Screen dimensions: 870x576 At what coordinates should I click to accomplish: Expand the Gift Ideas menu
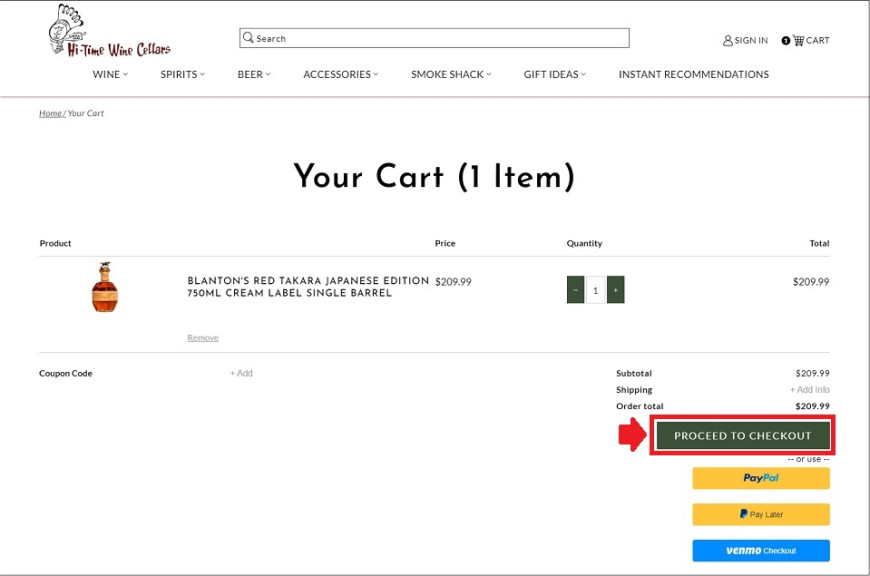(555, 74)
